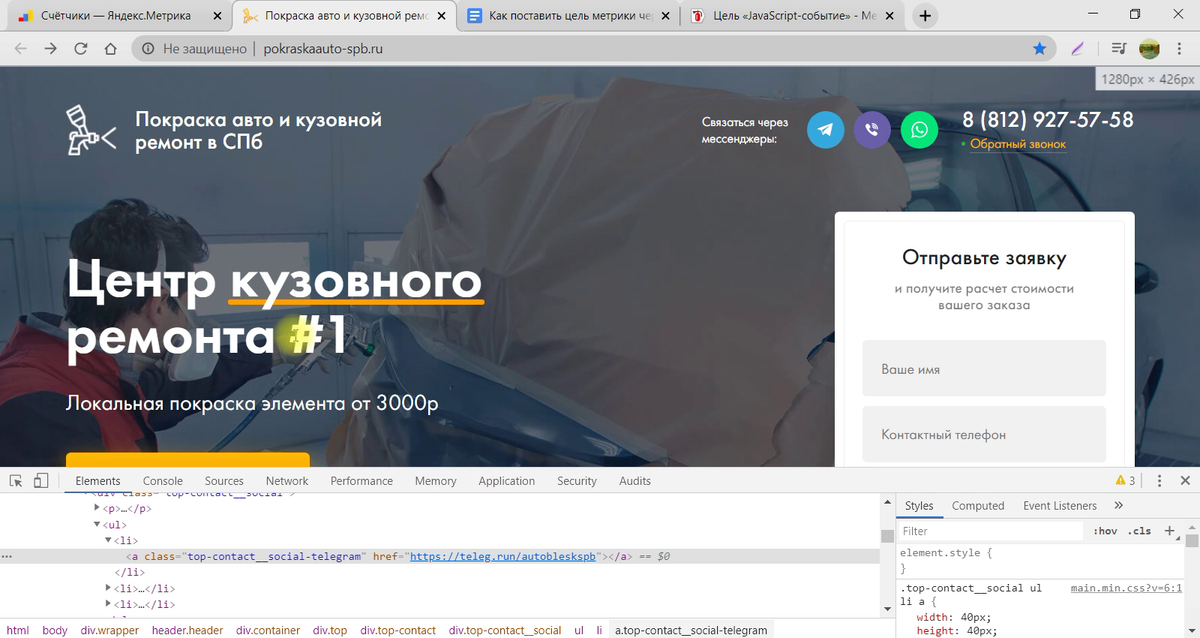1200x638 pixels.
Task: Open the hidden panels chevron next to Event Listeners
Action: (1118, 505)
